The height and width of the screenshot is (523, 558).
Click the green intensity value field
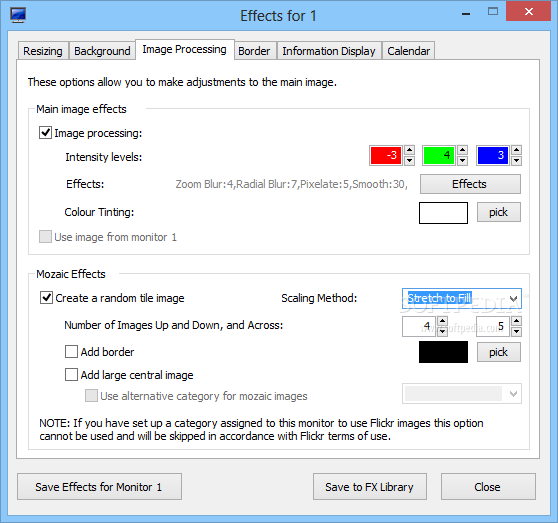click(439, 155)
